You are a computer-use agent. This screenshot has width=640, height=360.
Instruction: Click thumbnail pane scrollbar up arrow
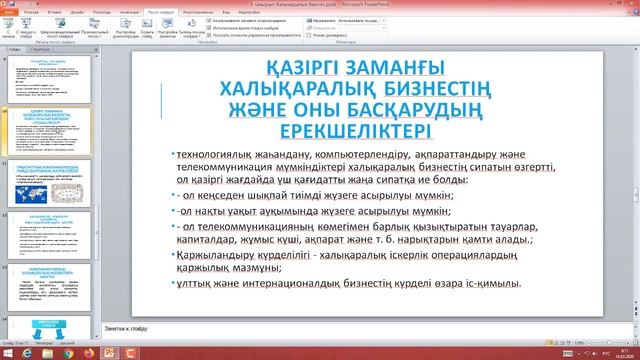[x=96, y=56]
